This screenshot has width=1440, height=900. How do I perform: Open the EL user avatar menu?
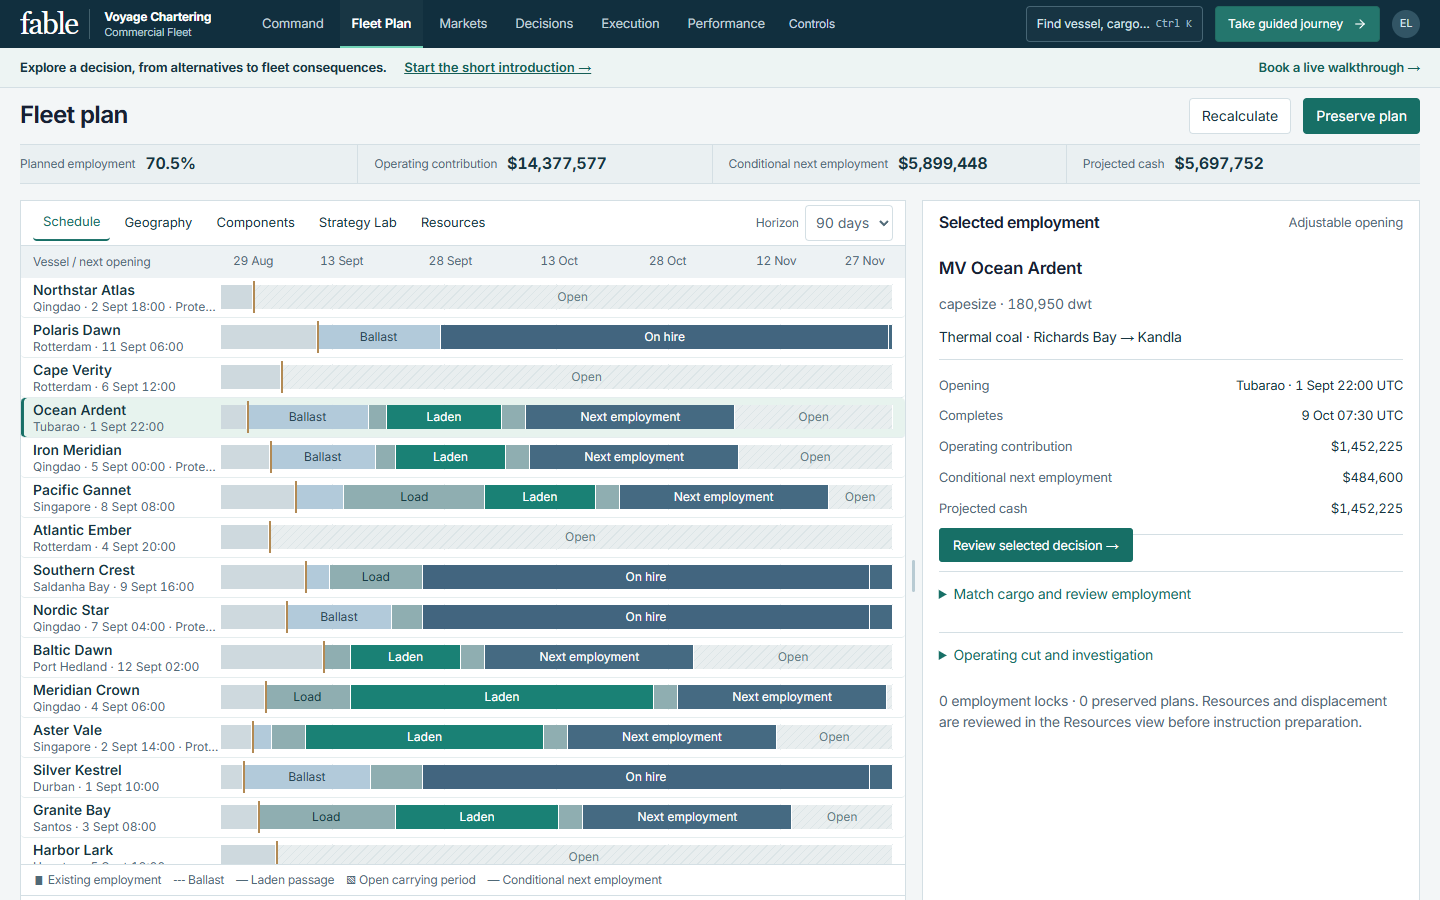(1406, 24)
